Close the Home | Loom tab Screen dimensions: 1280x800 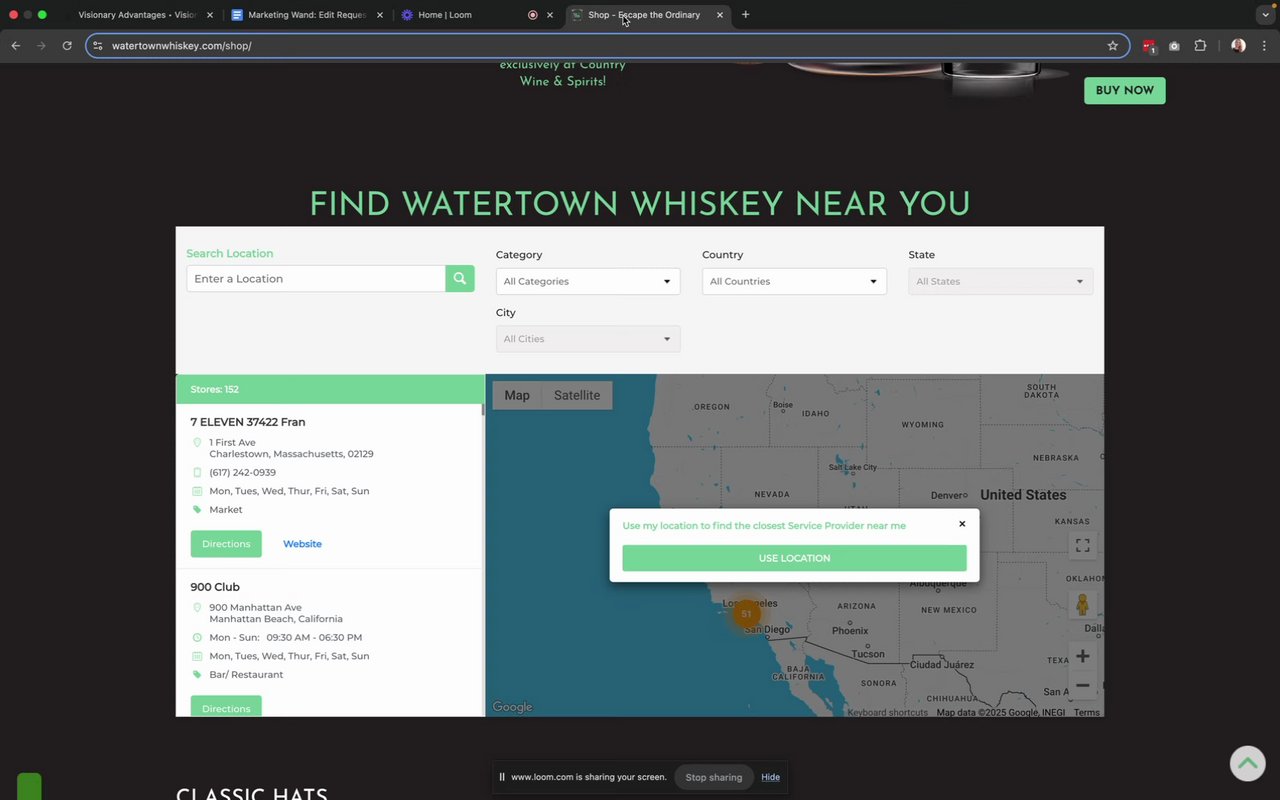click(x=549, y=15)
